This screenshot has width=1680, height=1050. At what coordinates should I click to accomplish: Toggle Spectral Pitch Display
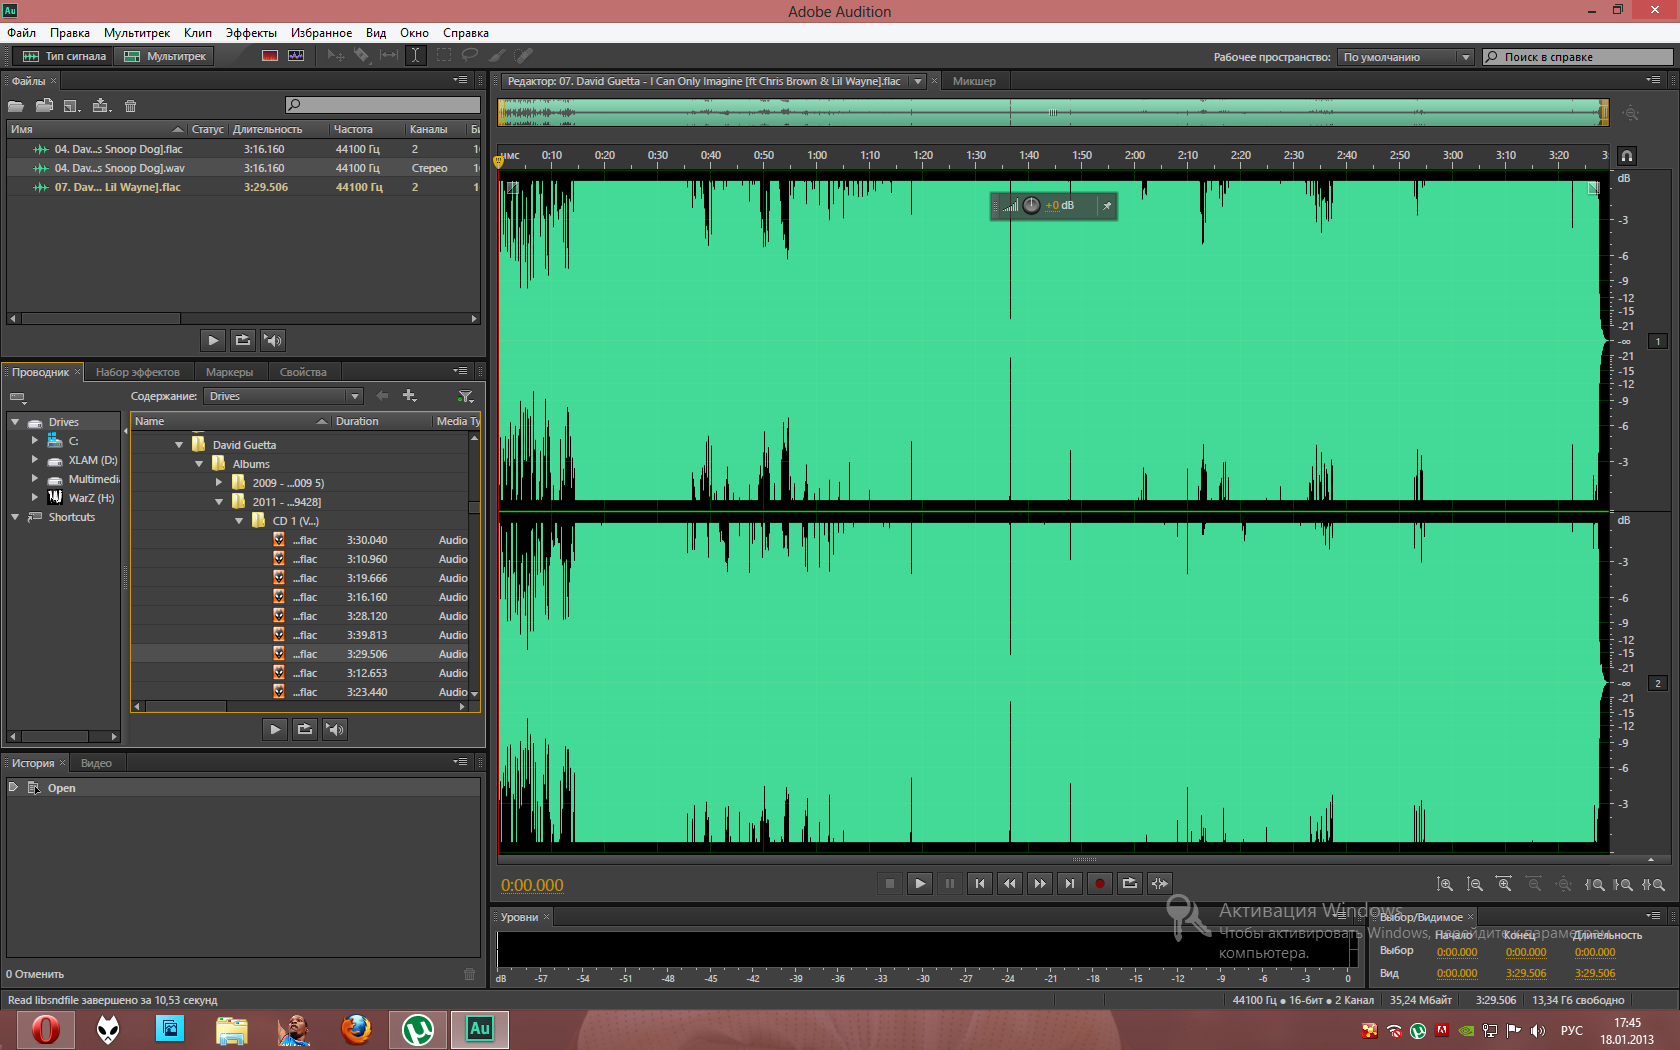296,56
